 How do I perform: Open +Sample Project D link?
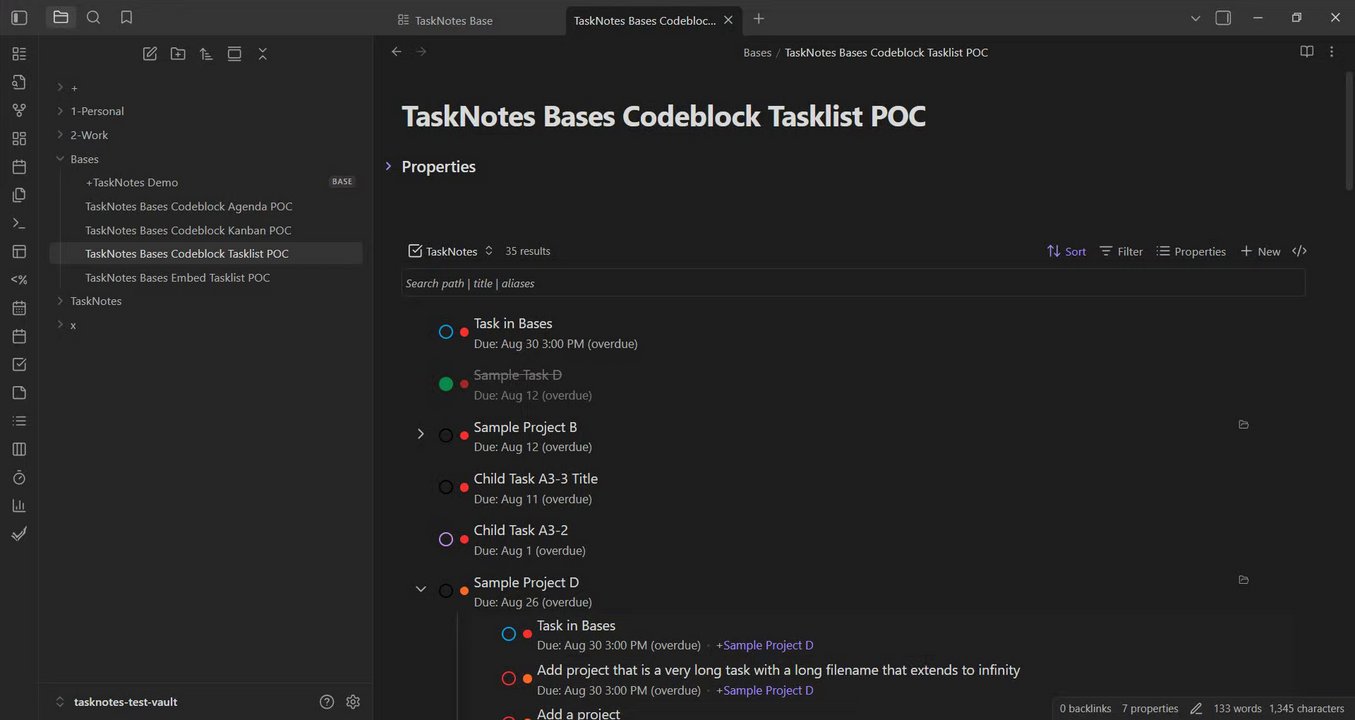pos(764,645)
